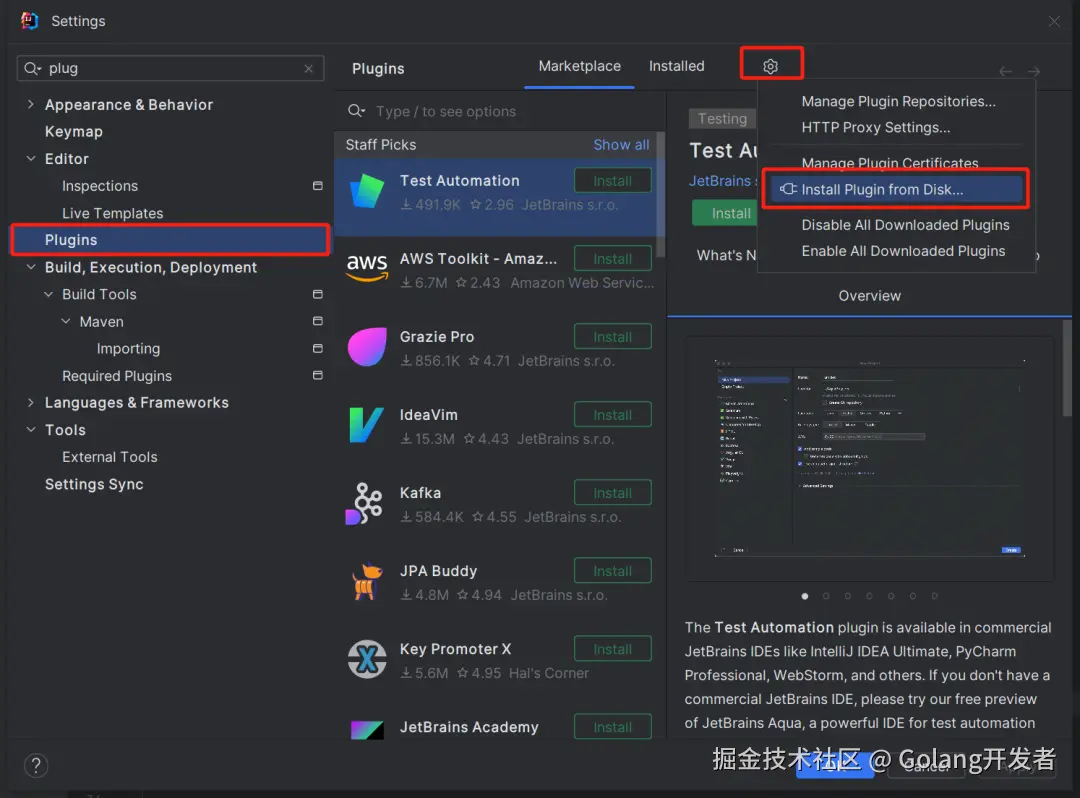Collapse the Tools section
Viewport: 1080px width, 798px height.
(30, 430)
